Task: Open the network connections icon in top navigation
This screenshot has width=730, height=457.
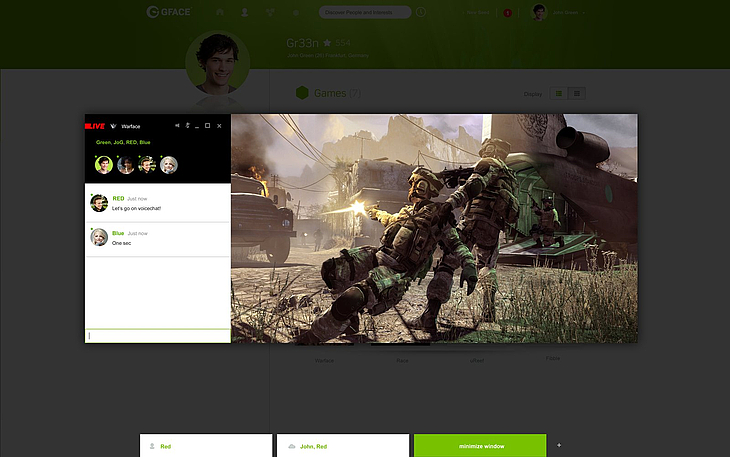Action: point(270,13)
